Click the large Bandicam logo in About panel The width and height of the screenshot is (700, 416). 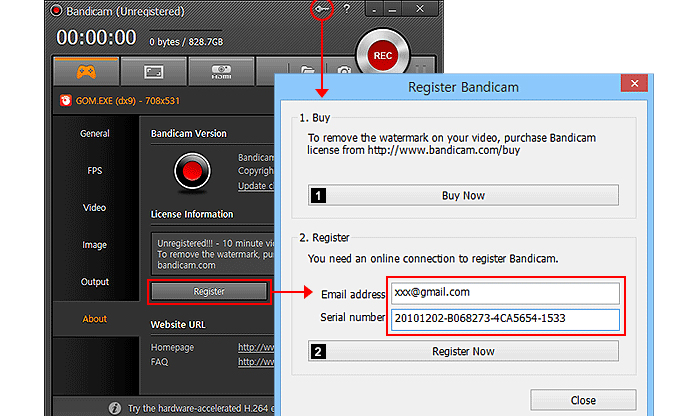coord(192,172)
